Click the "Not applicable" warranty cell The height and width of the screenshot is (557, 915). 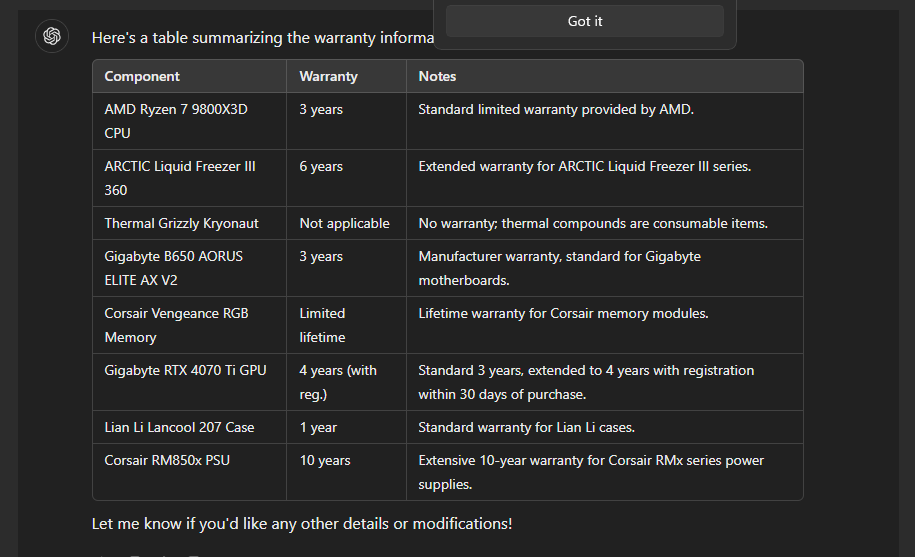(x=347, y=223)
